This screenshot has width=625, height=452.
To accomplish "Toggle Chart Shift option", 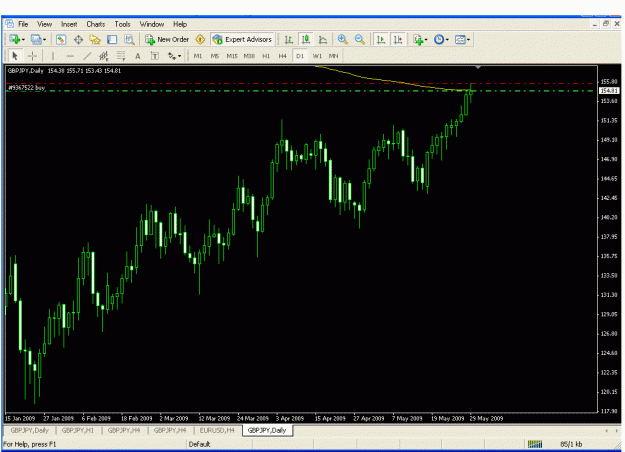I will point(398,39).
